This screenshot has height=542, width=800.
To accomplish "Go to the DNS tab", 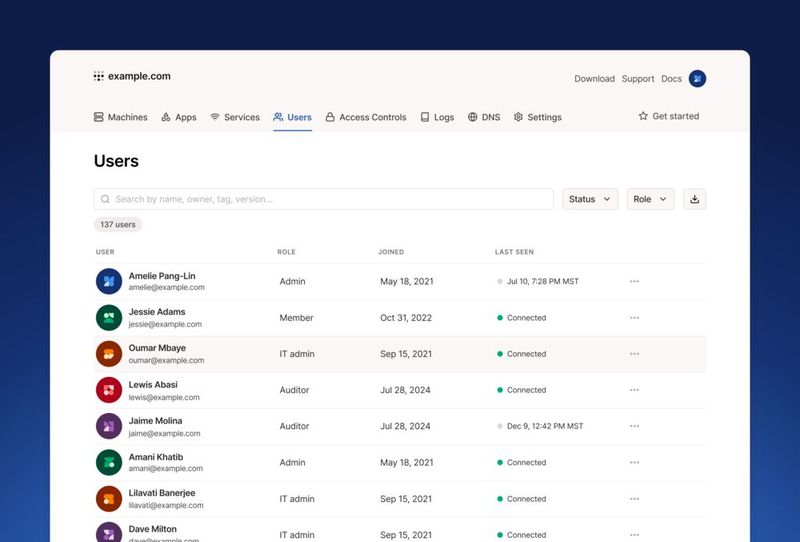I will pyautogui.click(x=484, y=117).
